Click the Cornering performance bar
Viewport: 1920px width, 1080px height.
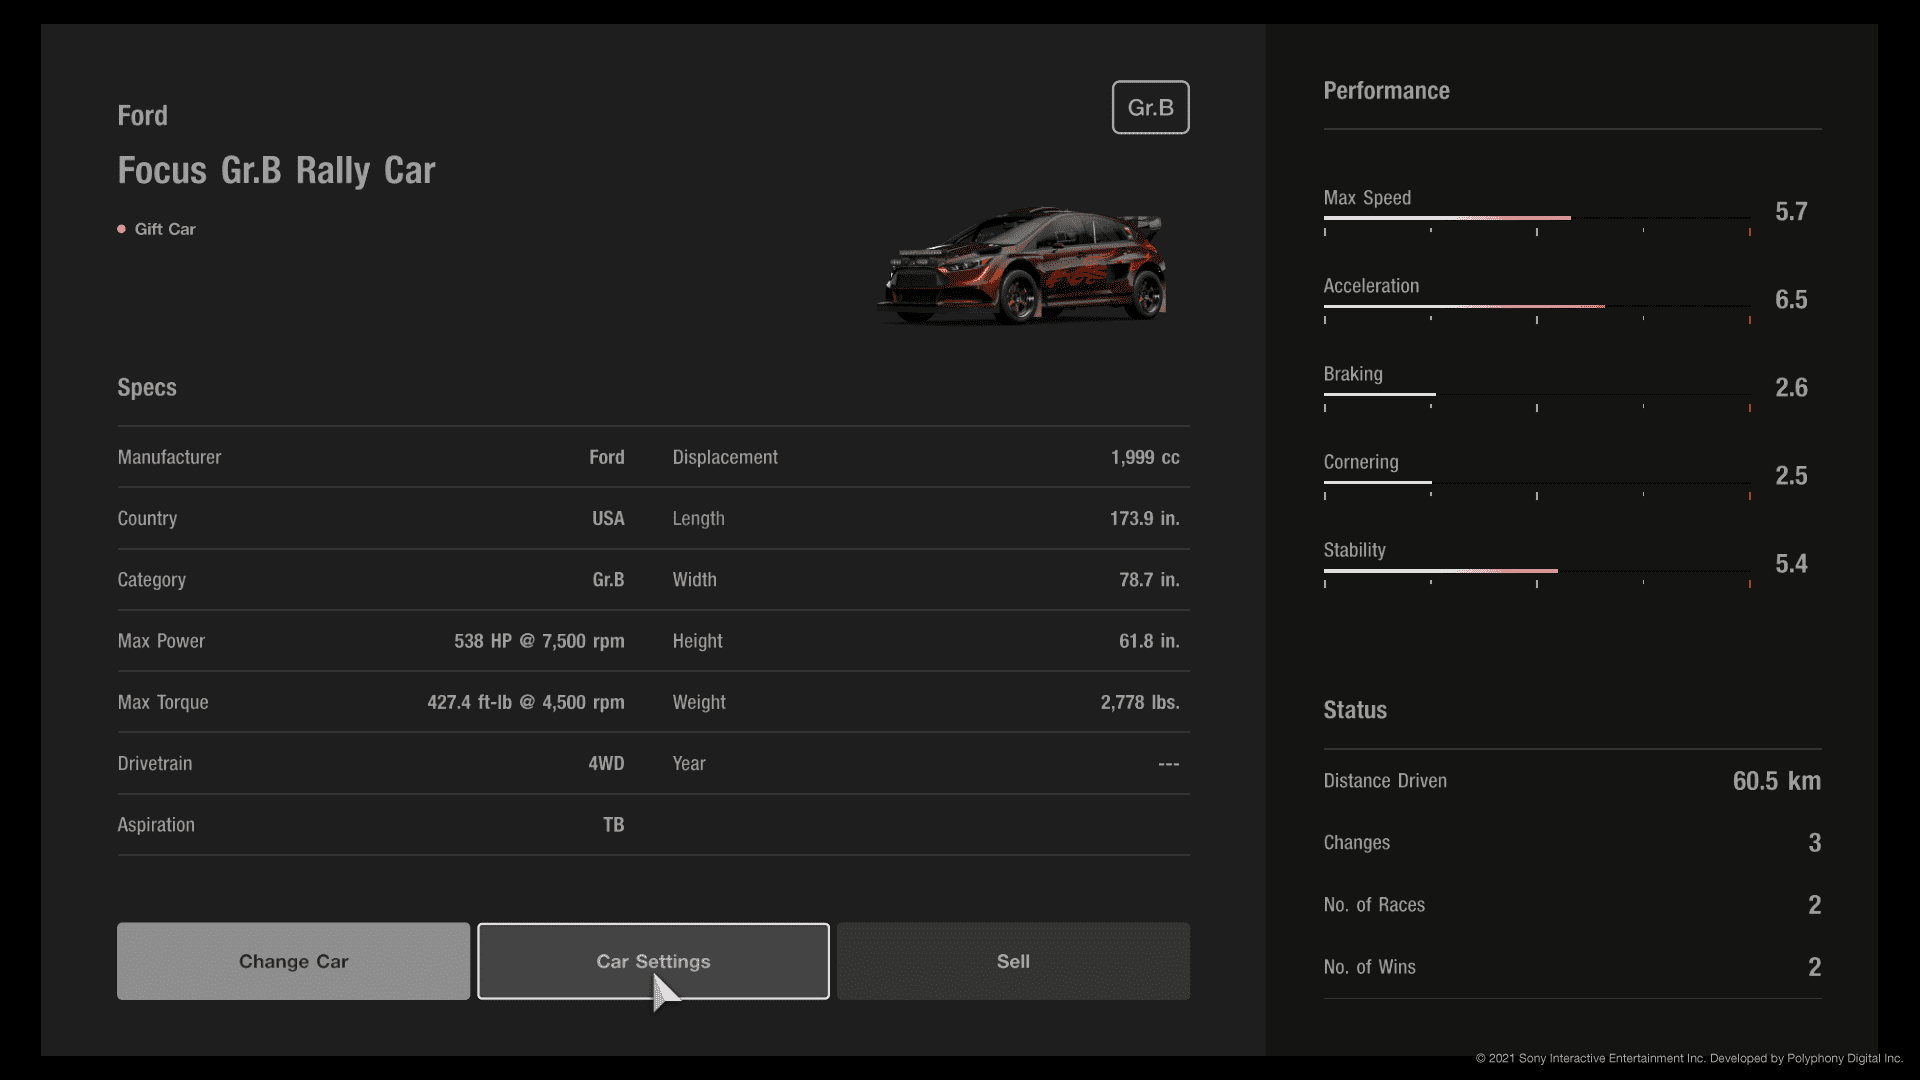1537,482
